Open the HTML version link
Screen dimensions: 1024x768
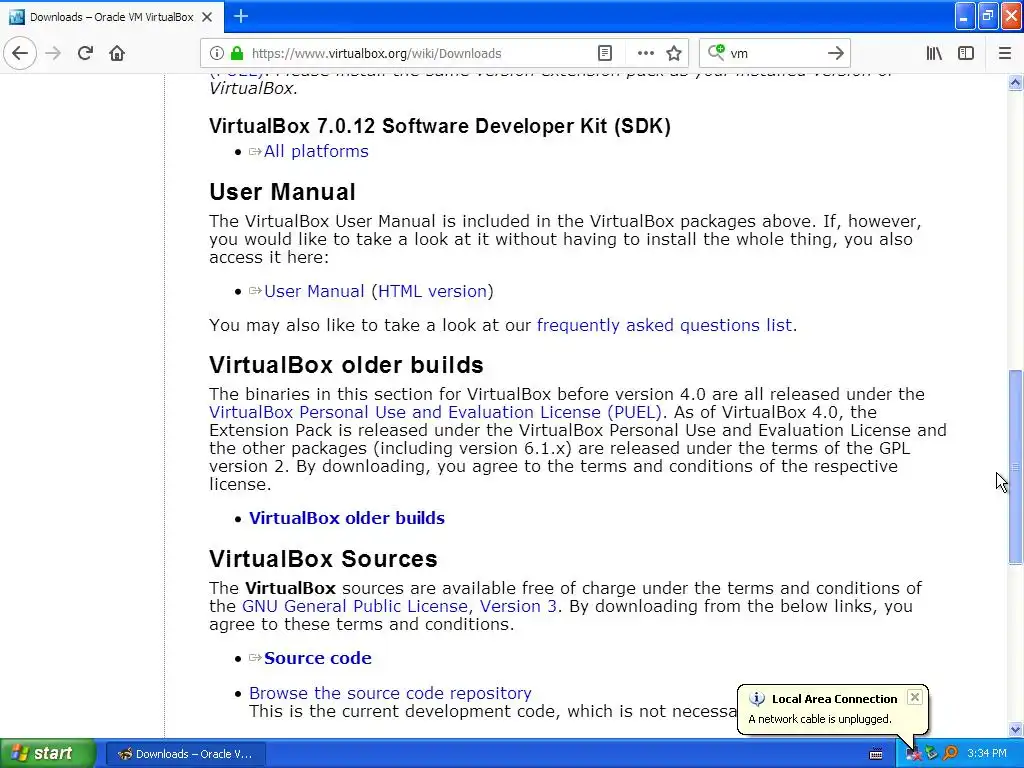coord(432,291)
